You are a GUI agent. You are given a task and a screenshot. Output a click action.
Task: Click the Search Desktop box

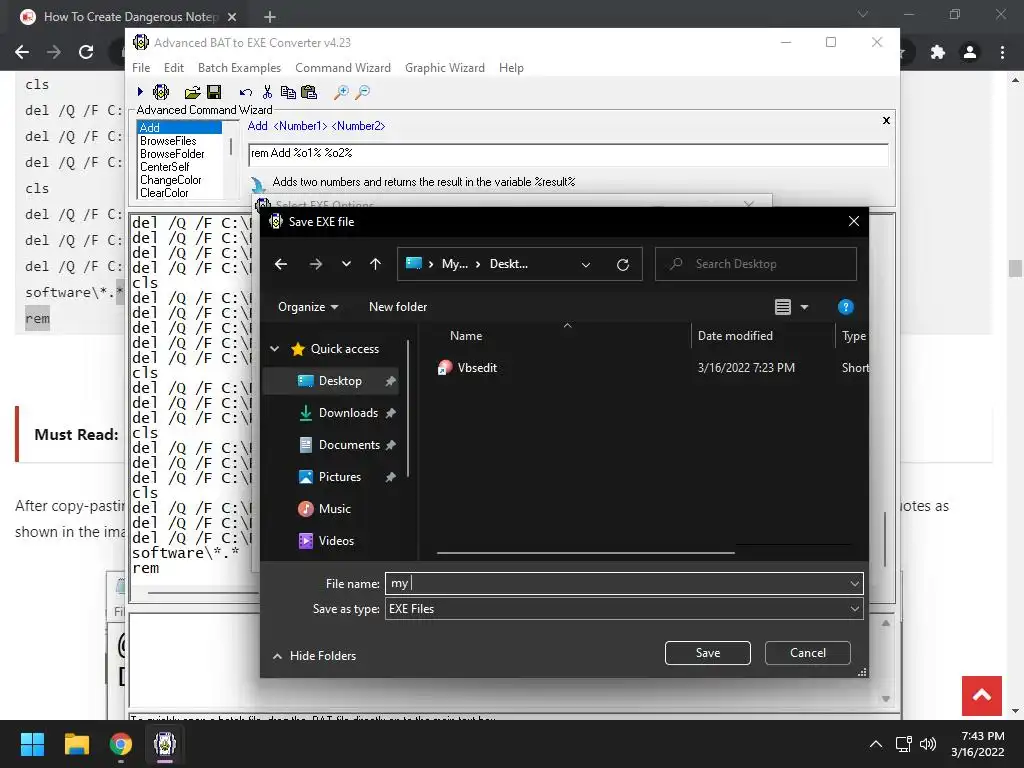[x=756, y=264]
